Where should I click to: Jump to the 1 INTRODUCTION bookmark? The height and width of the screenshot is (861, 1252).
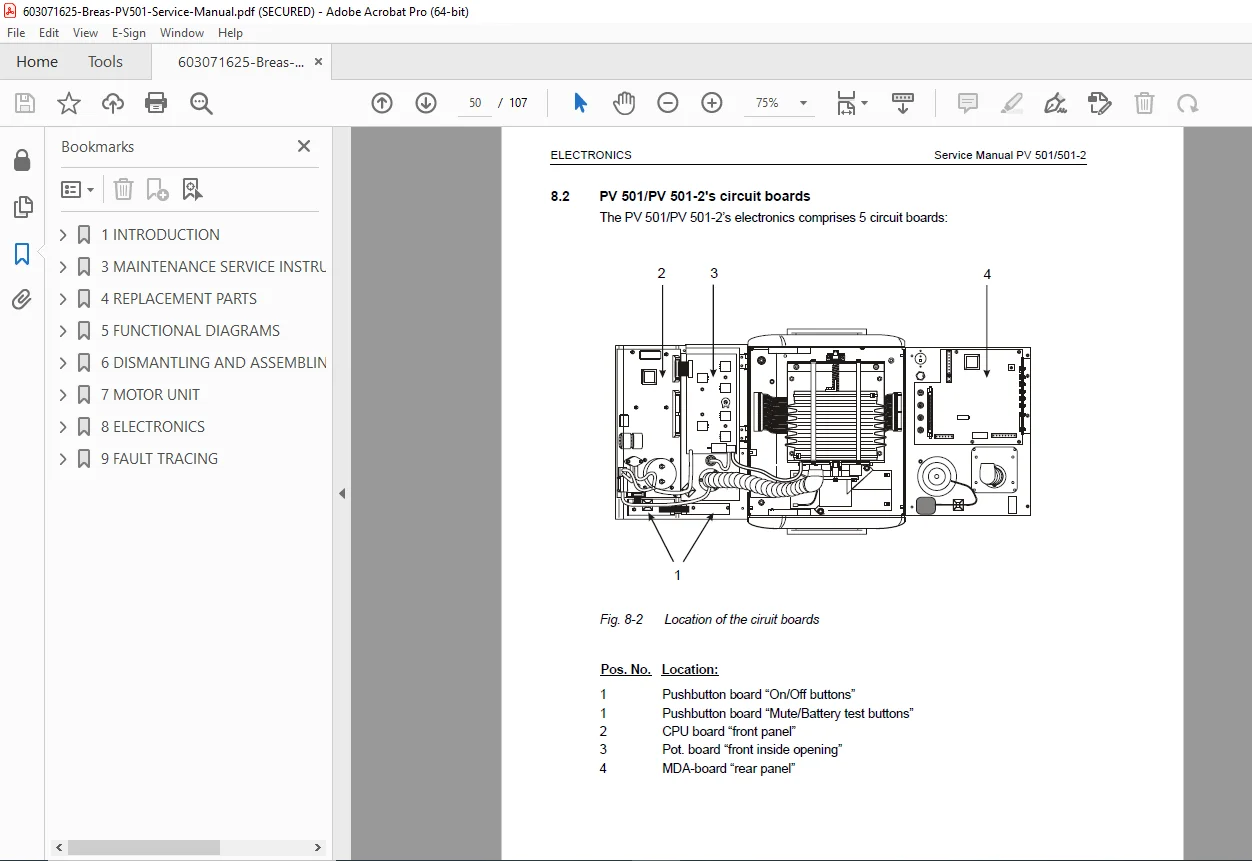pyautogui.click(x=160, y=235)
